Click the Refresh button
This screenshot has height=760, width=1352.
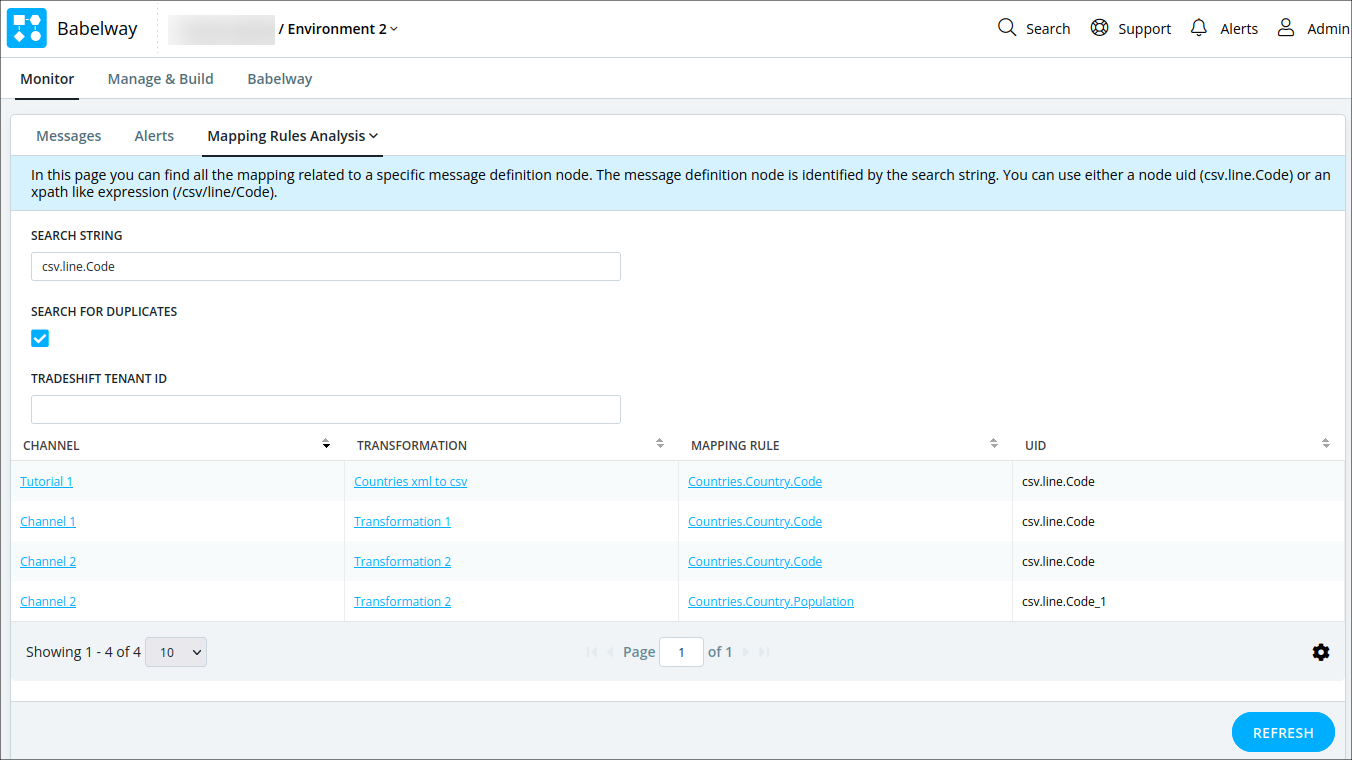coord(1283,732)
